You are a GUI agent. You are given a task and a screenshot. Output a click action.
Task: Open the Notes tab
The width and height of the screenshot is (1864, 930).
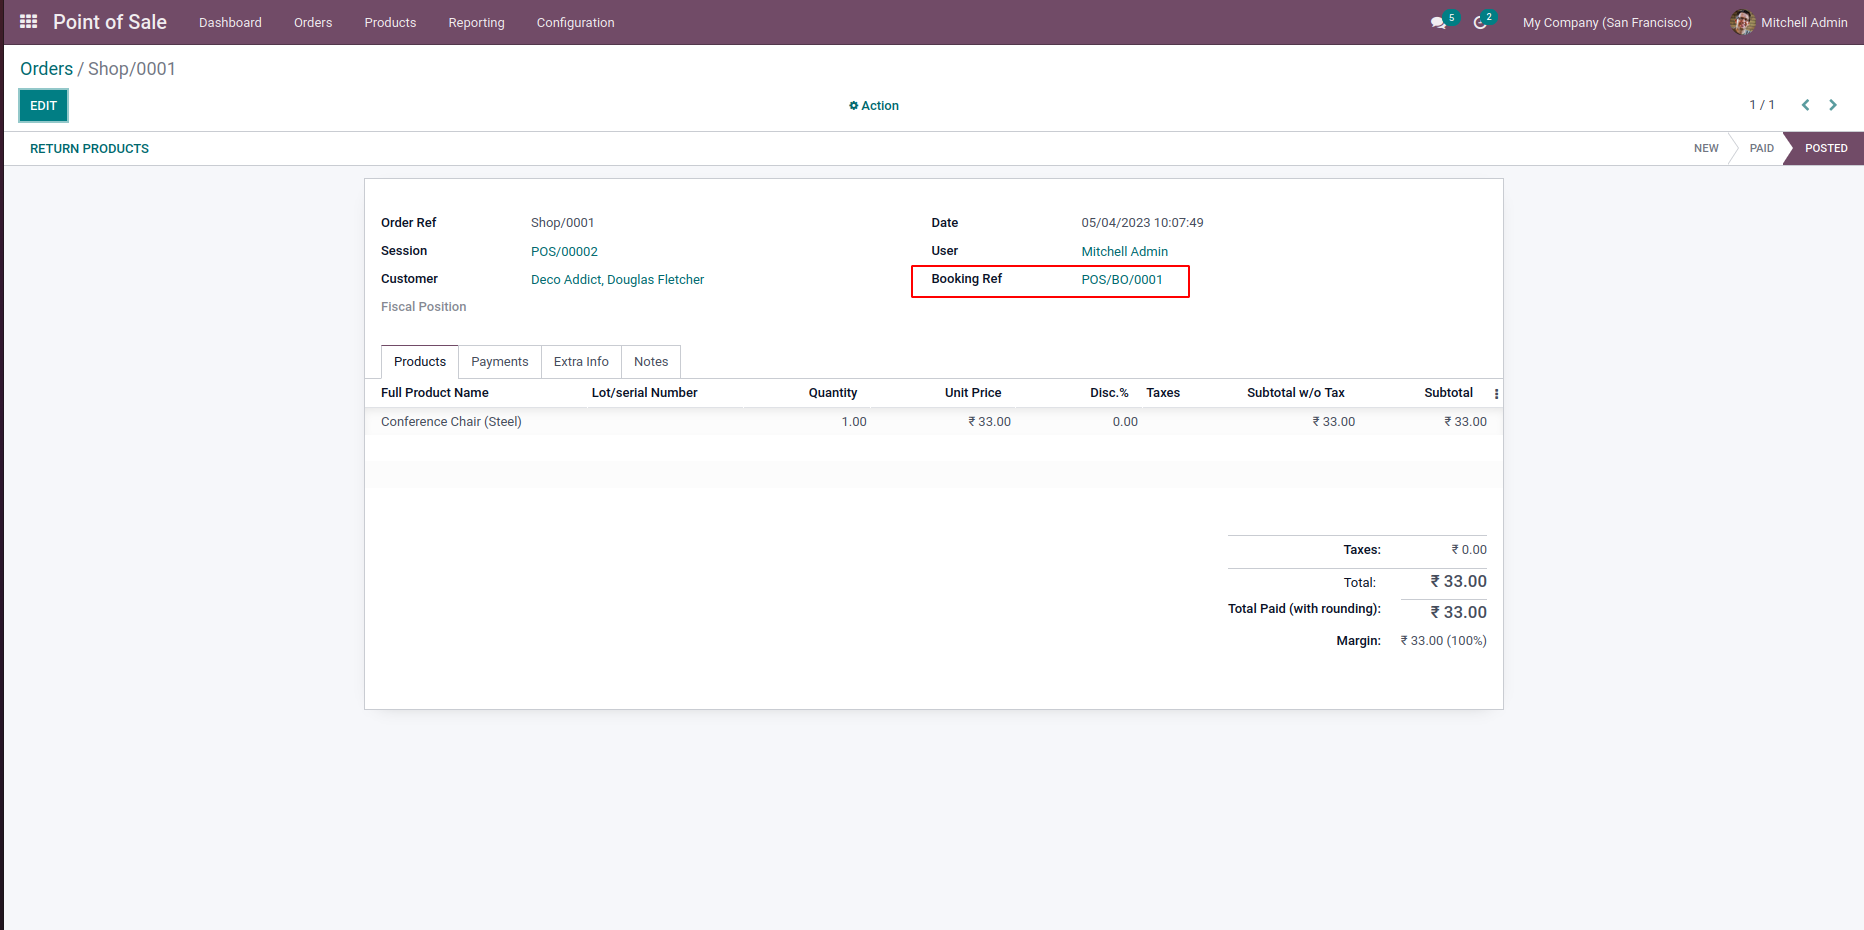[651, 362]
